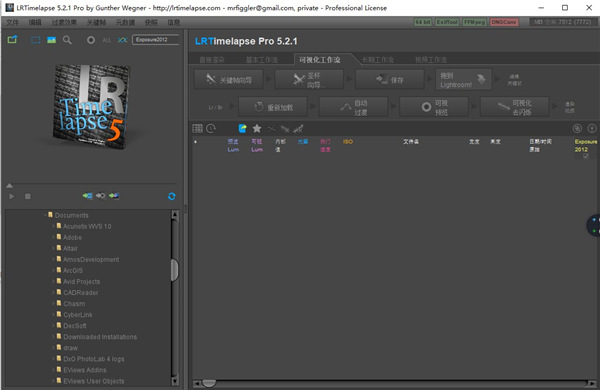Image resolution: width=600 pixels, height=390 pixels.
Task: Switch to the 基本工作流 tab
Action: tap(261, 60)
